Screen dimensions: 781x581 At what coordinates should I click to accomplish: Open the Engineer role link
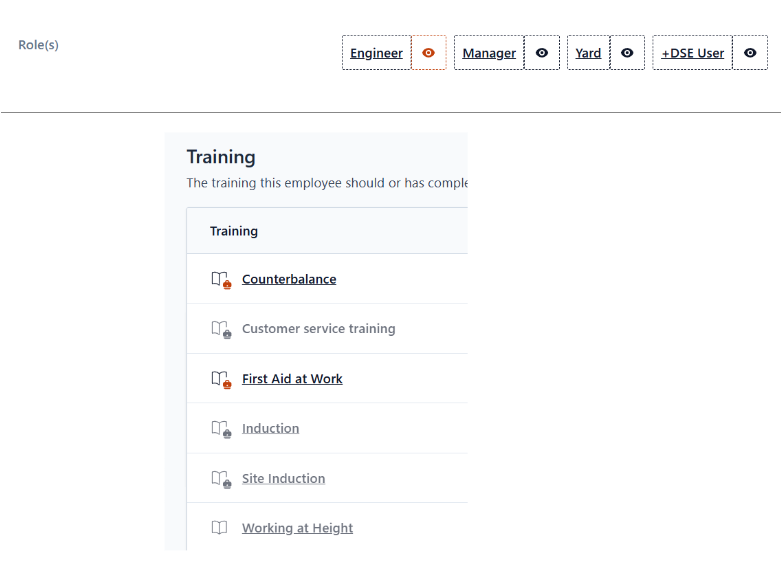377,53
